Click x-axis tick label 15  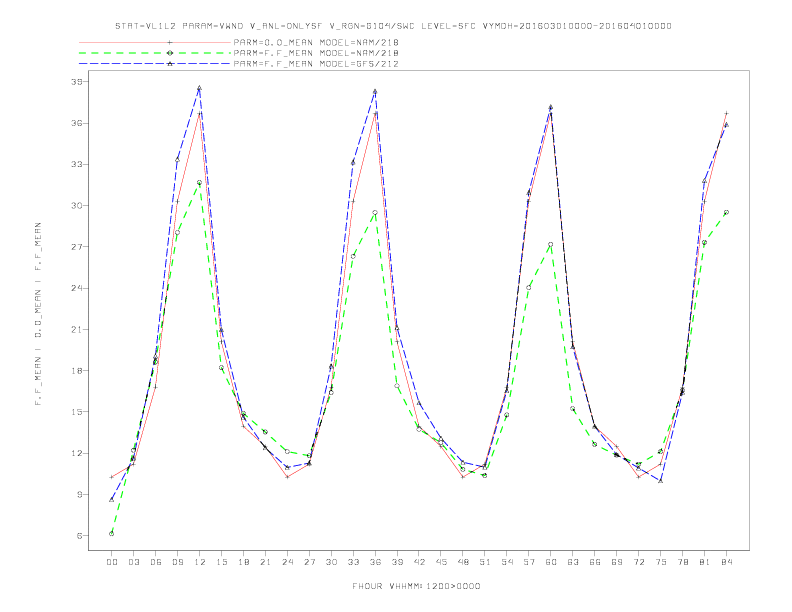(221, 562)
